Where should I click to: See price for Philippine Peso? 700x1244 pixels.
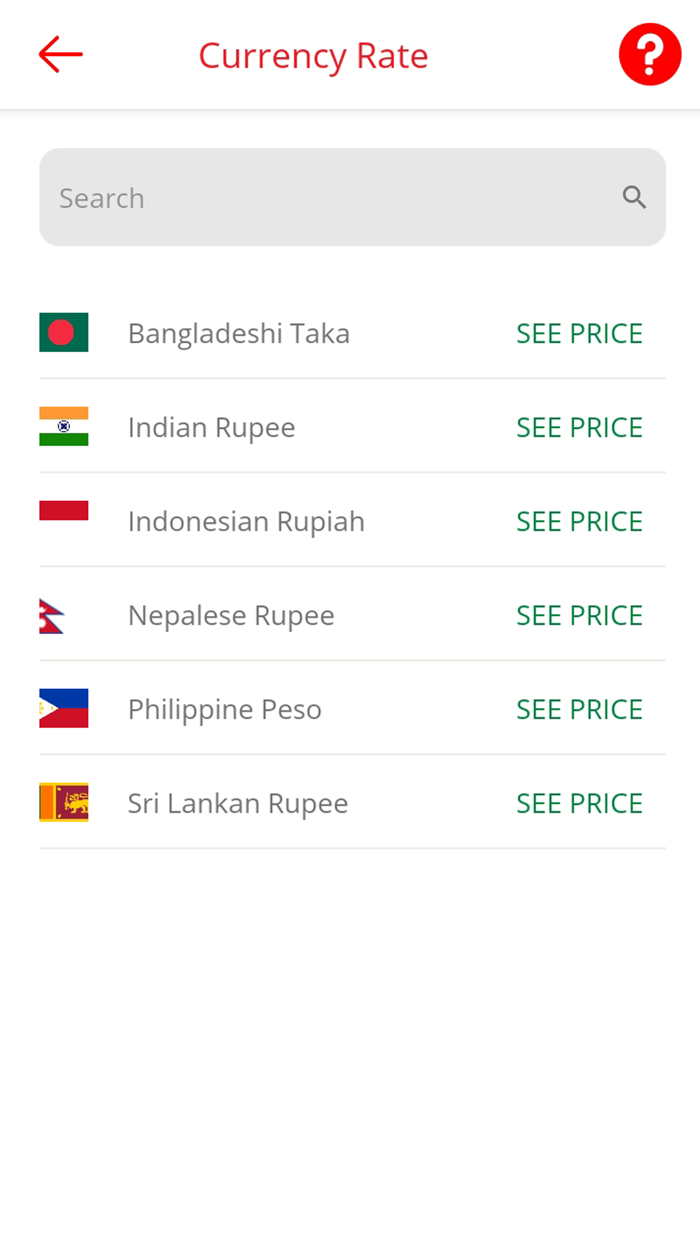579,708
